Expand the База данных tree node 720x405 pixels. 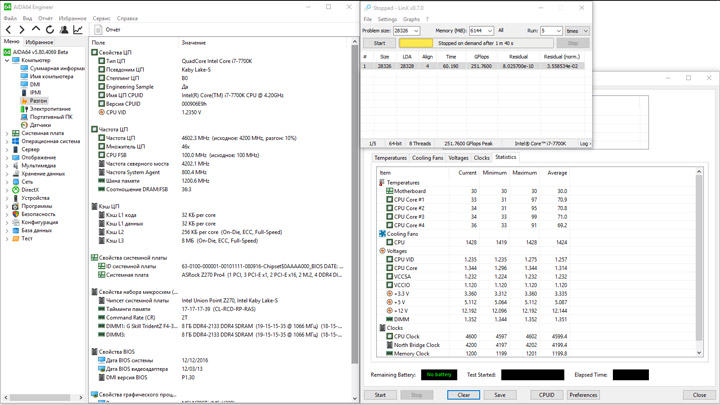(7, 231)
